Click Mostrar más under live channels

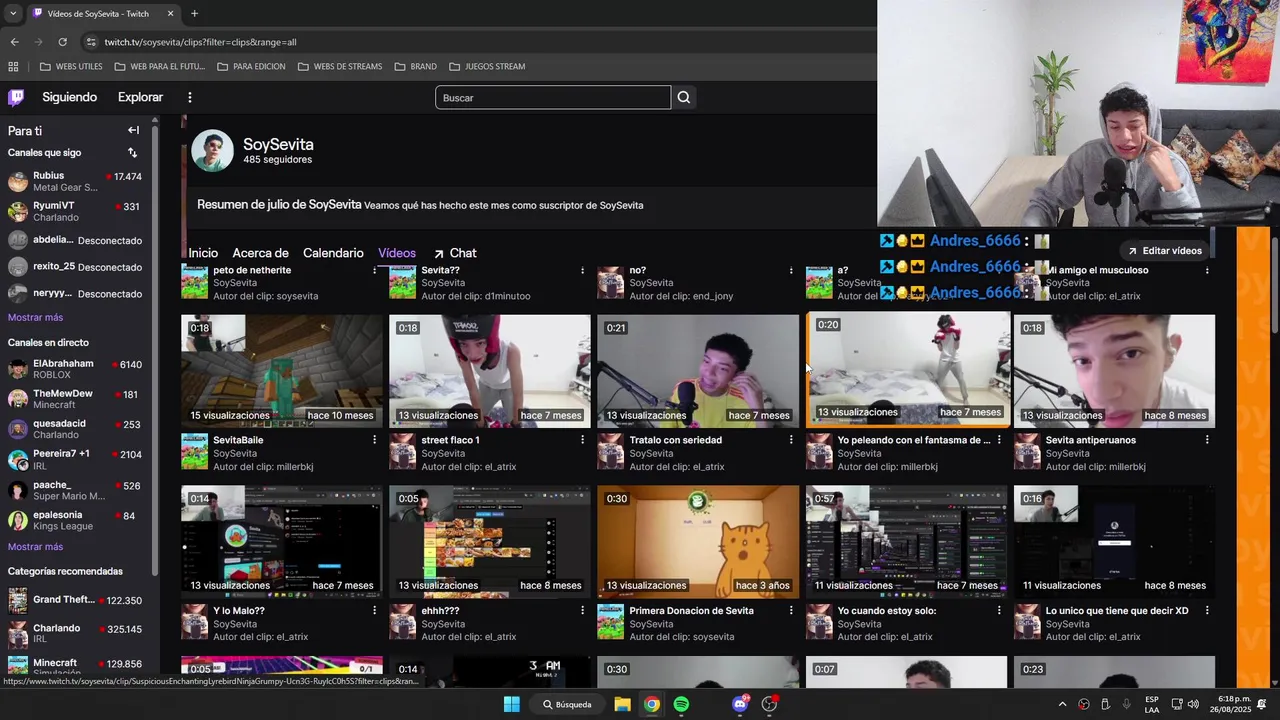(35, 547)
